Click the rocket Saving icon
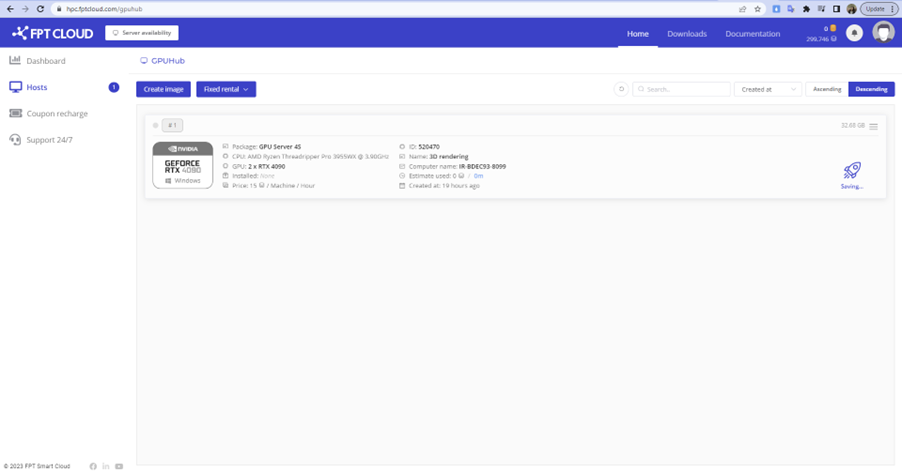902x473 pixels. (x=852, y=171)
